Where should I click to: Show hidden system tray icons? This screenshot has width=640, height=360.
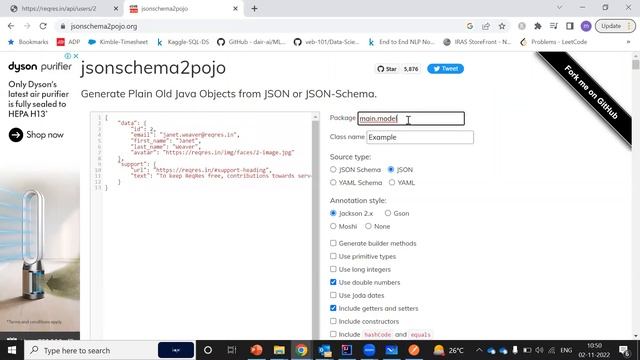[479, 350]
